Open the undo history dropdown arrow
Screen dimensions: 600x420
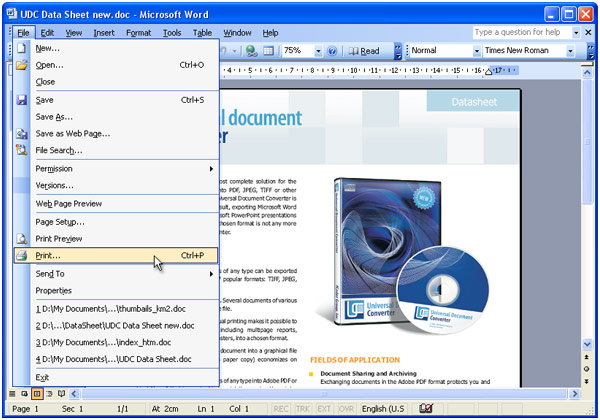click(x=235, y=51)
